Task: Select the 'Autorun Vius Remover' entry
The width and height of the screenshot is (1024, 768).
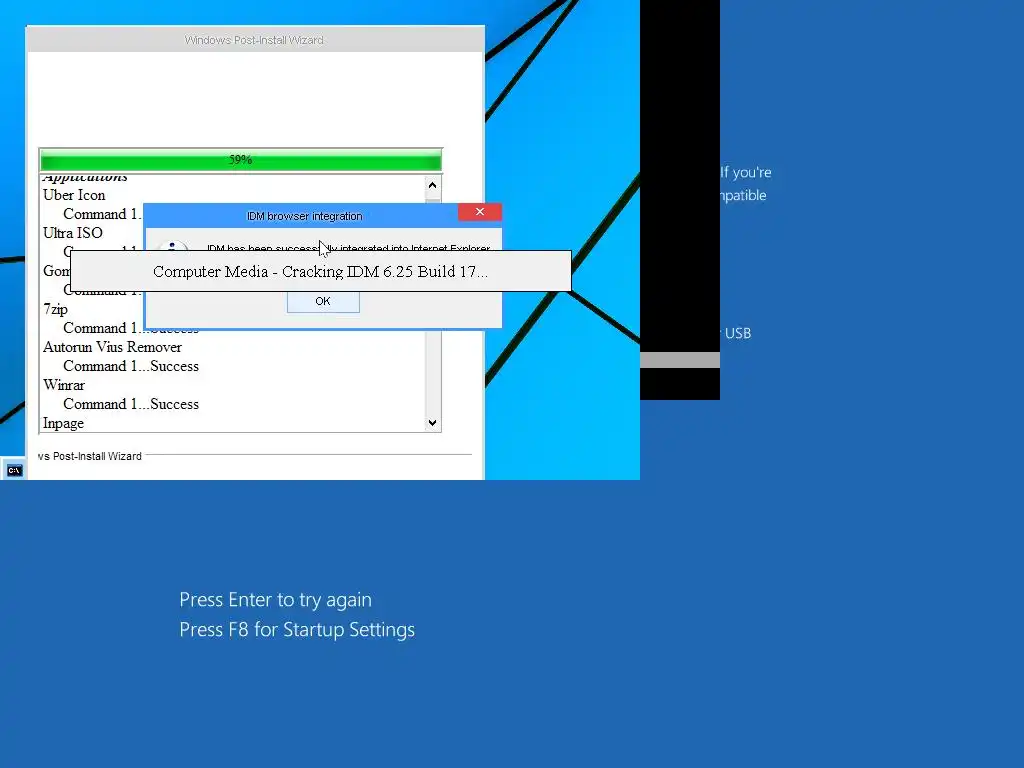Action: (112, 347)
